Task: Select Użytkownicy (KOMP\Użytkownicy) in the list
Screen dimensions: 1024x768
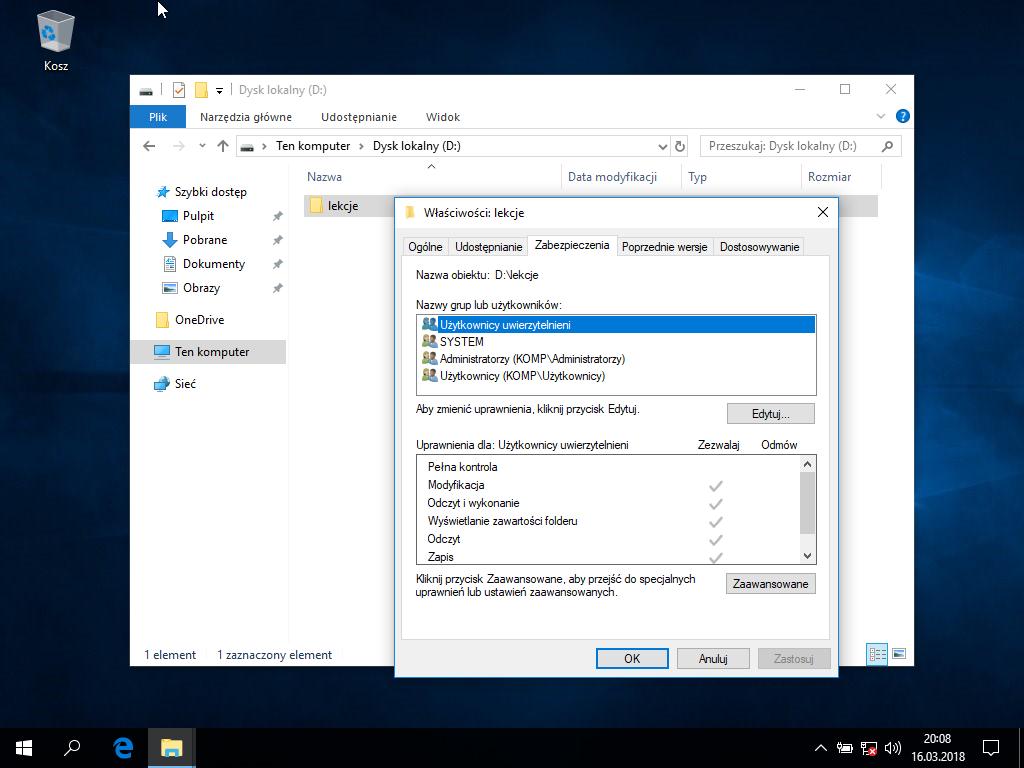Action: coord(616,376)
